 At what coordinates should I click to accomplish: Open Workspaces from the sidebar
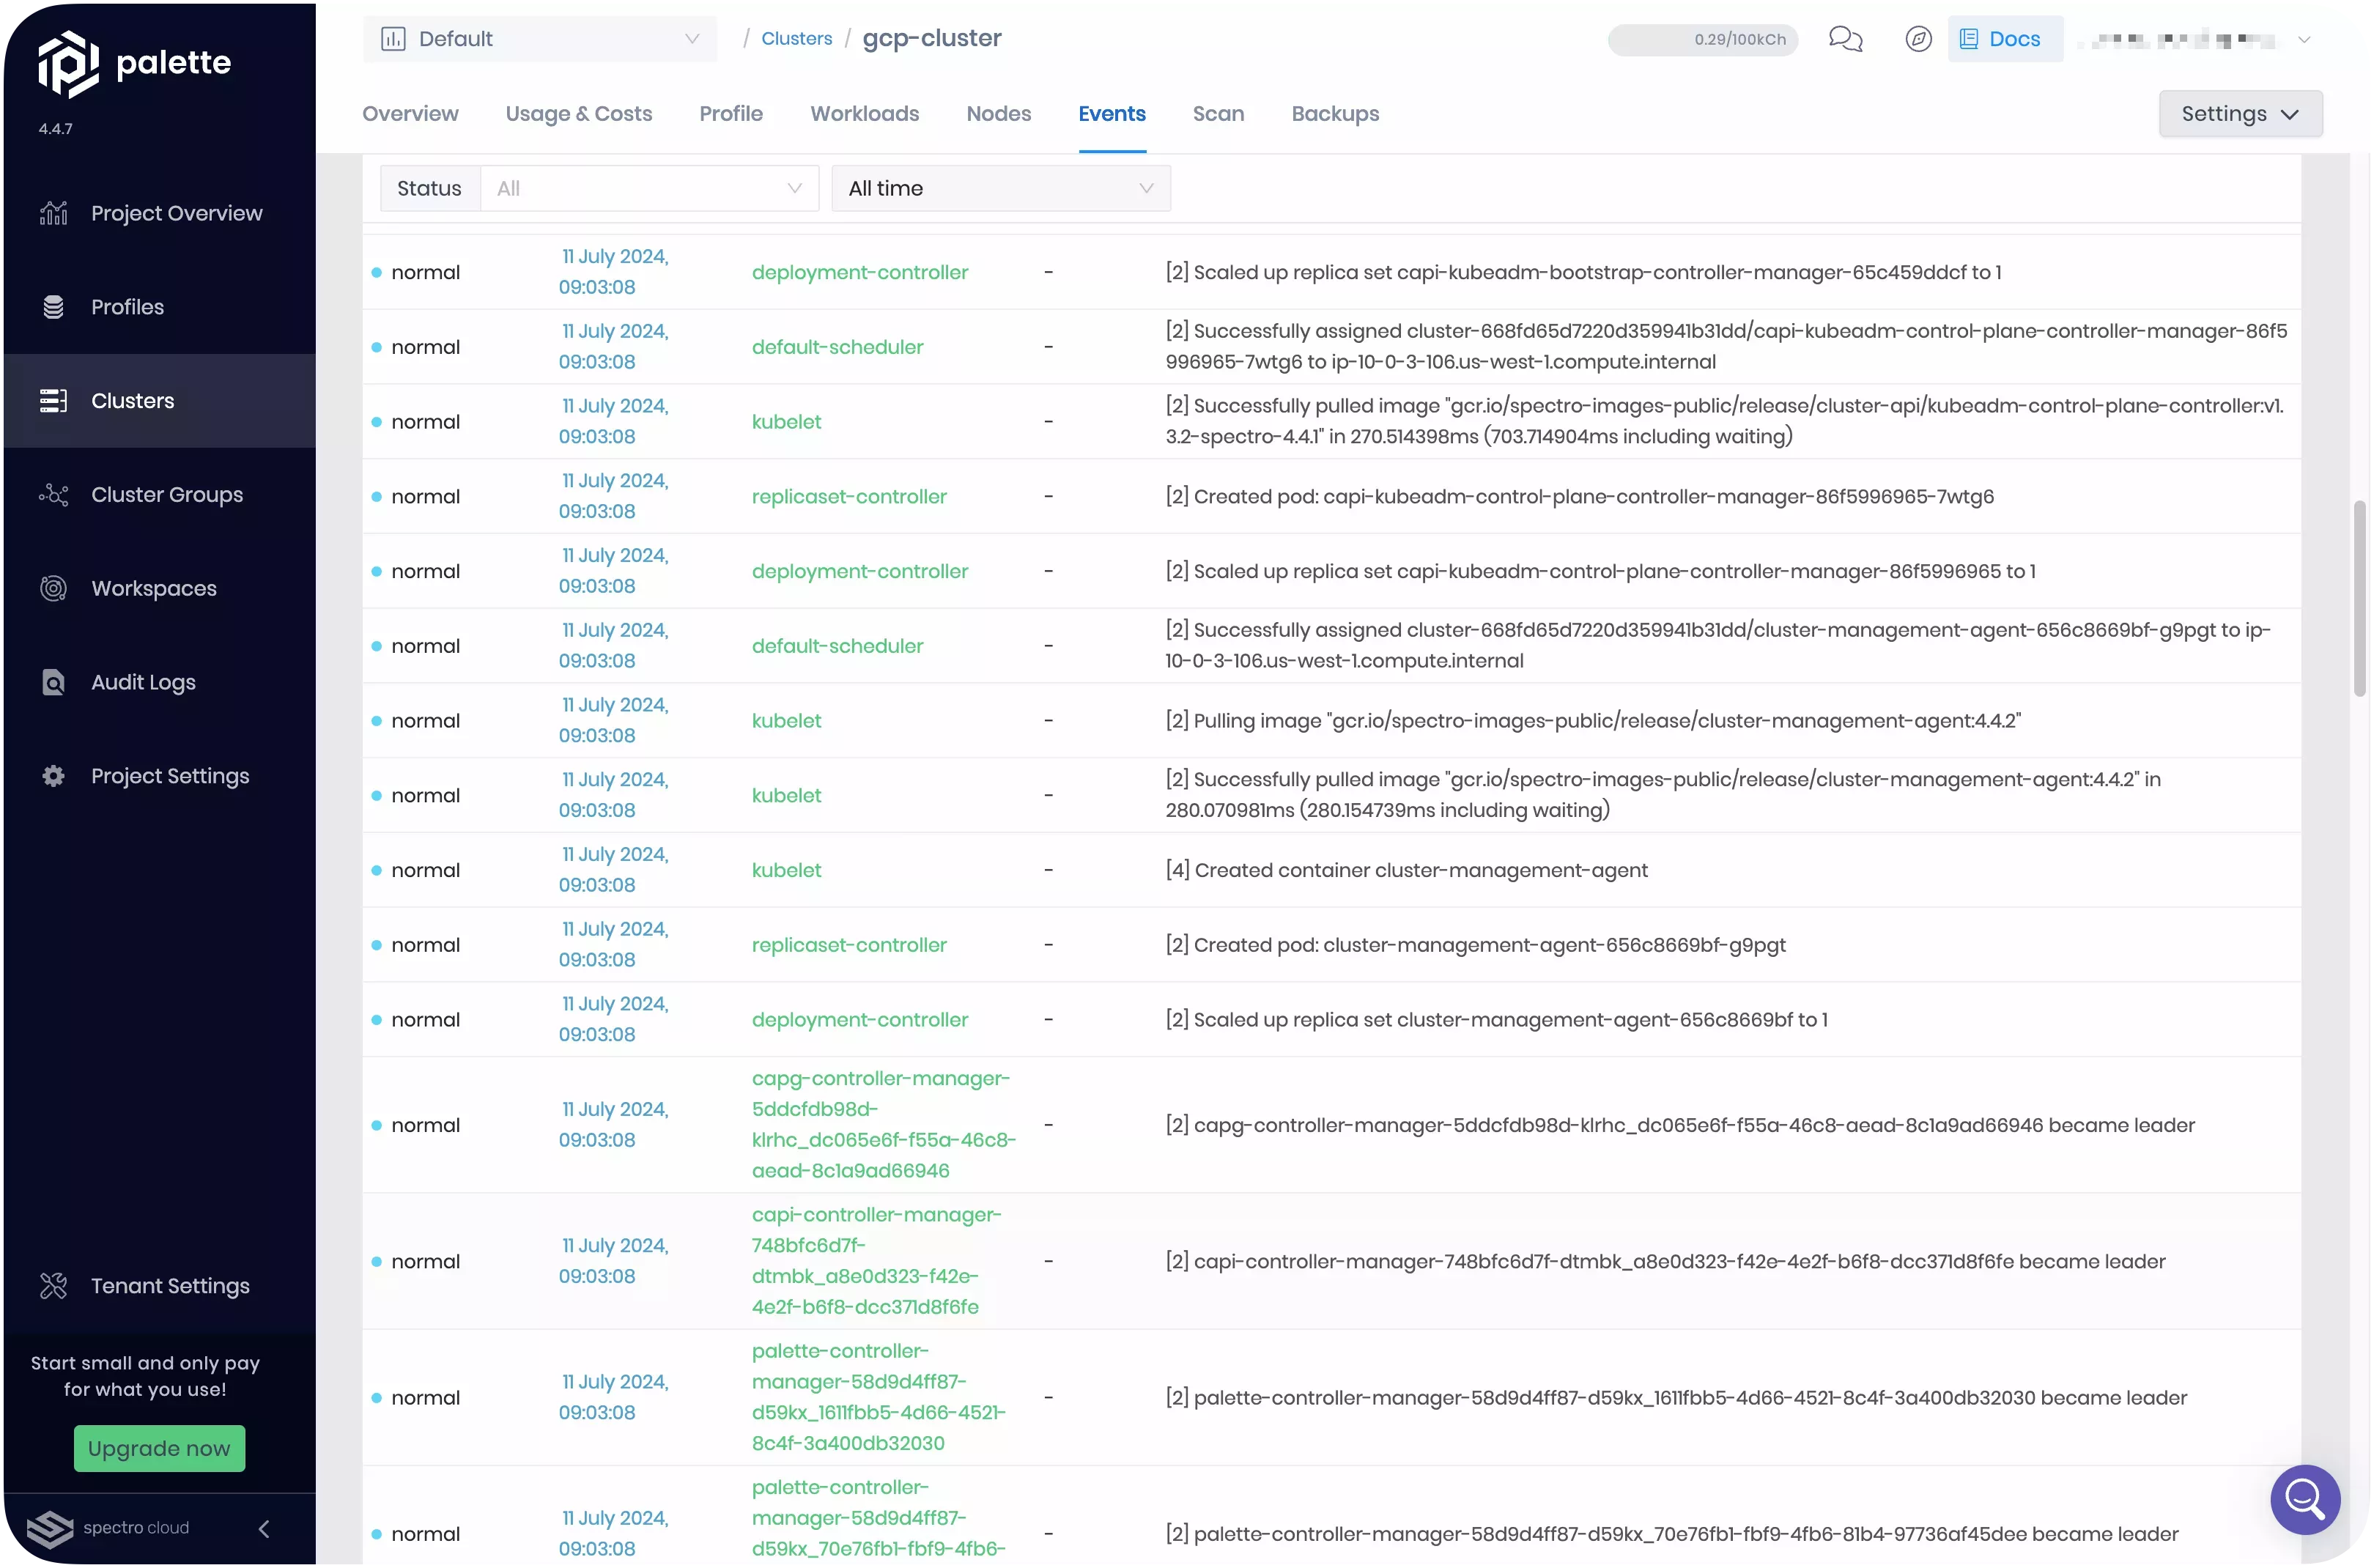(x=153, y=588)
